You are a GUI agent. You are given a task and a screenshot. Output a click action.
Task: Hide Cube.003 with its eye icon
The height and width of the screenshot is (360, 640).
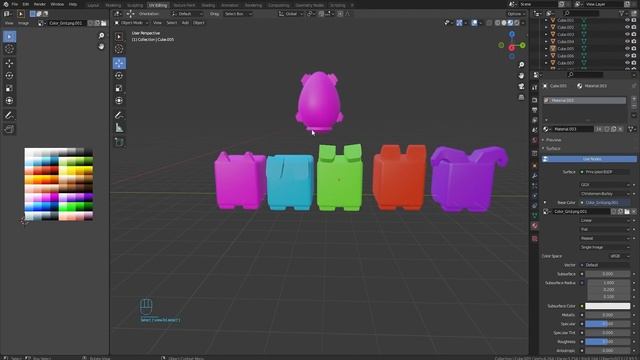coord(627,34)
